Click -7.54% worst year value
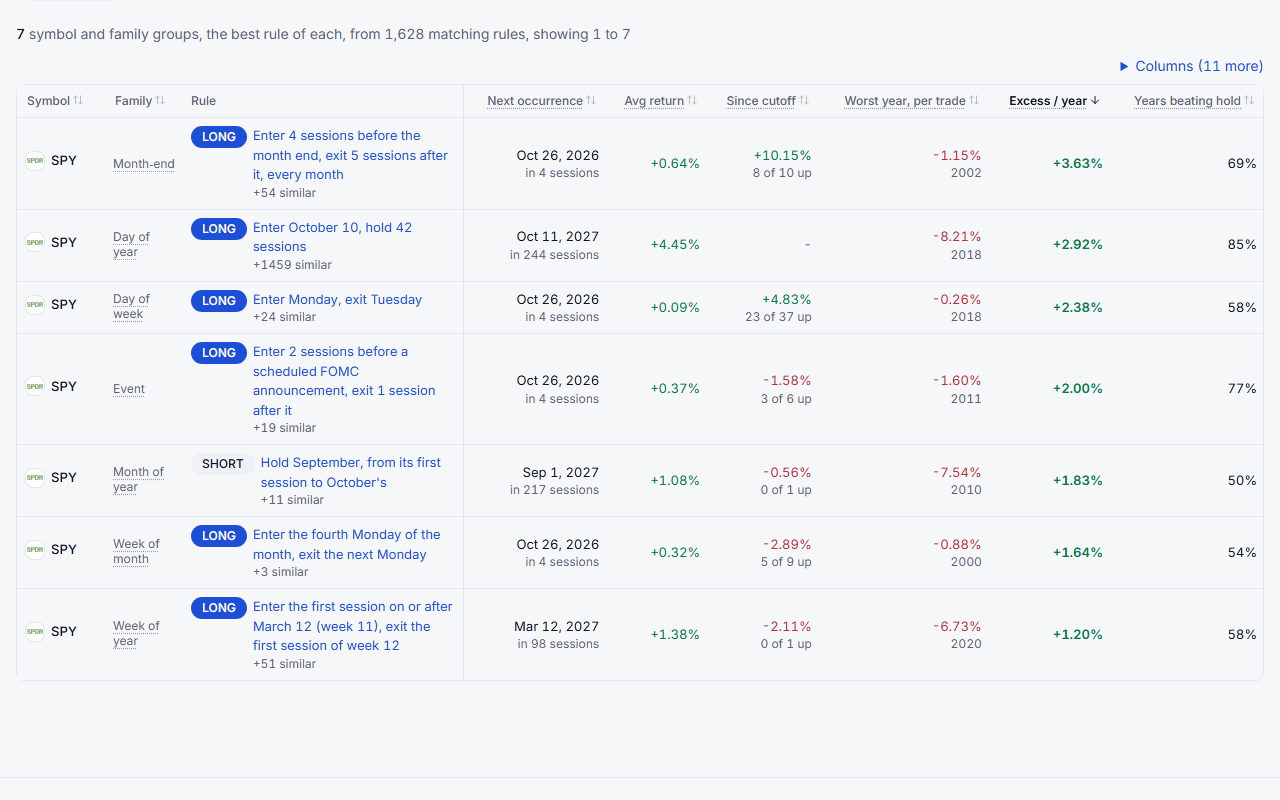Screen dimensions: 1280x800 (957, 472)
